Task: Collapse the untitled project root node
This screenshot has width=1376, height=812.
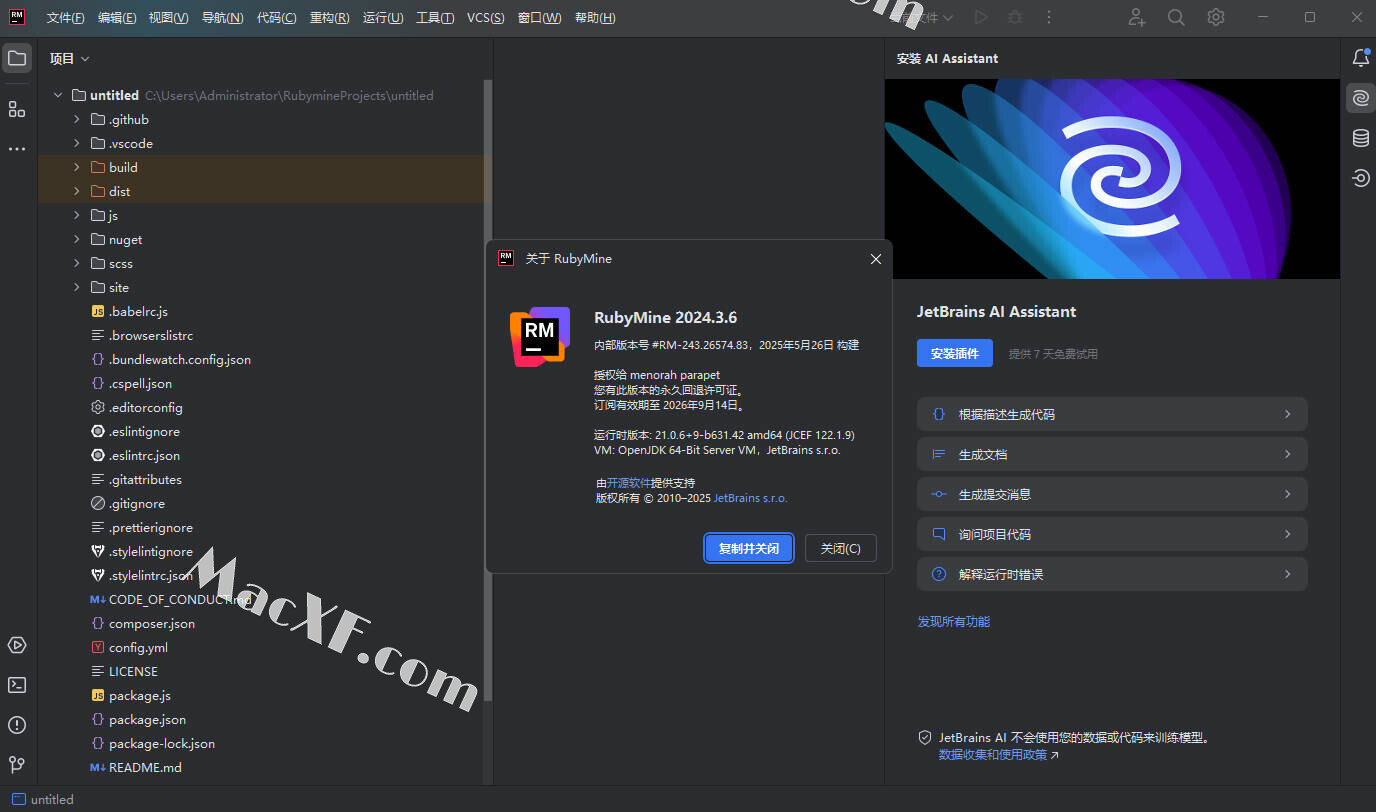Action: pos(57,95)
